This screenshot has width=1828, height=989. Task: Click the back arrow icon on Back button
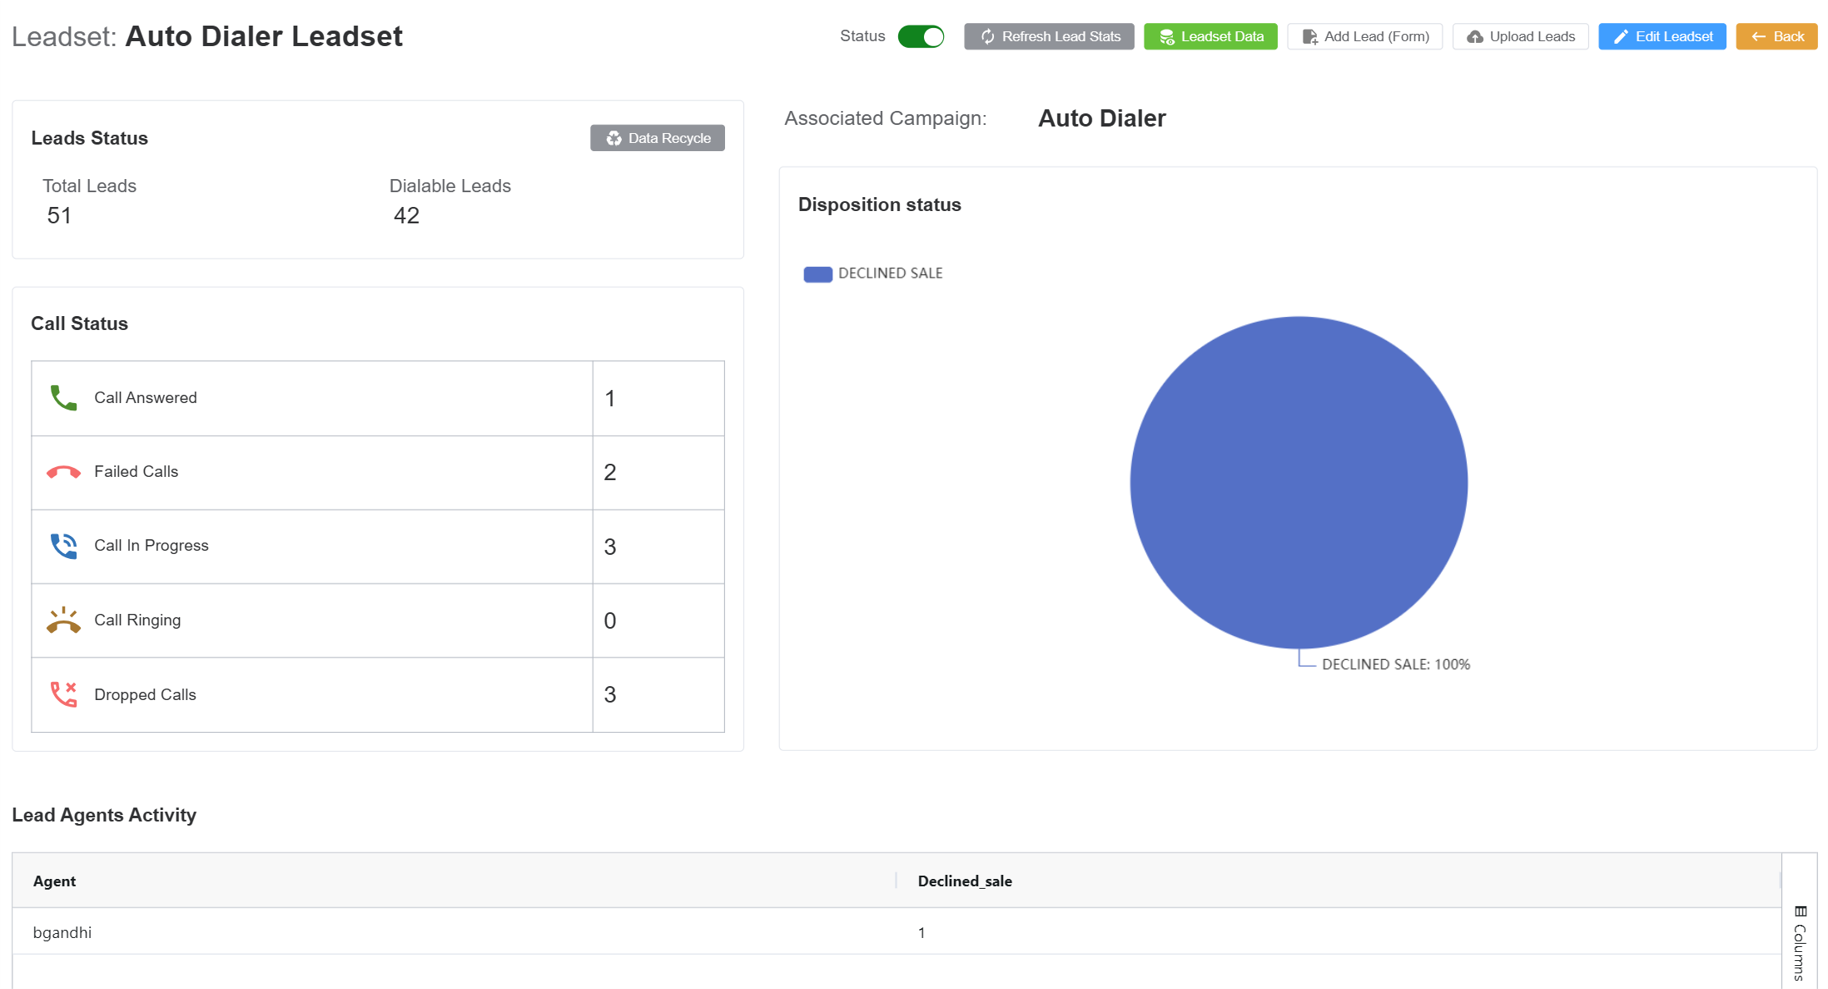[x=1757, y=36]
